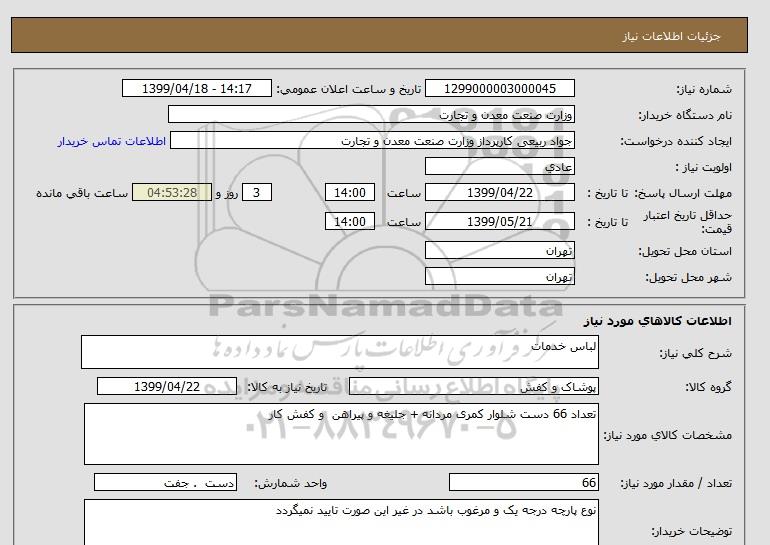Click the مشخصات کالای مورد نیاز text area
The width and height of the screenshot is (770, 545).
tap(341, 434)
